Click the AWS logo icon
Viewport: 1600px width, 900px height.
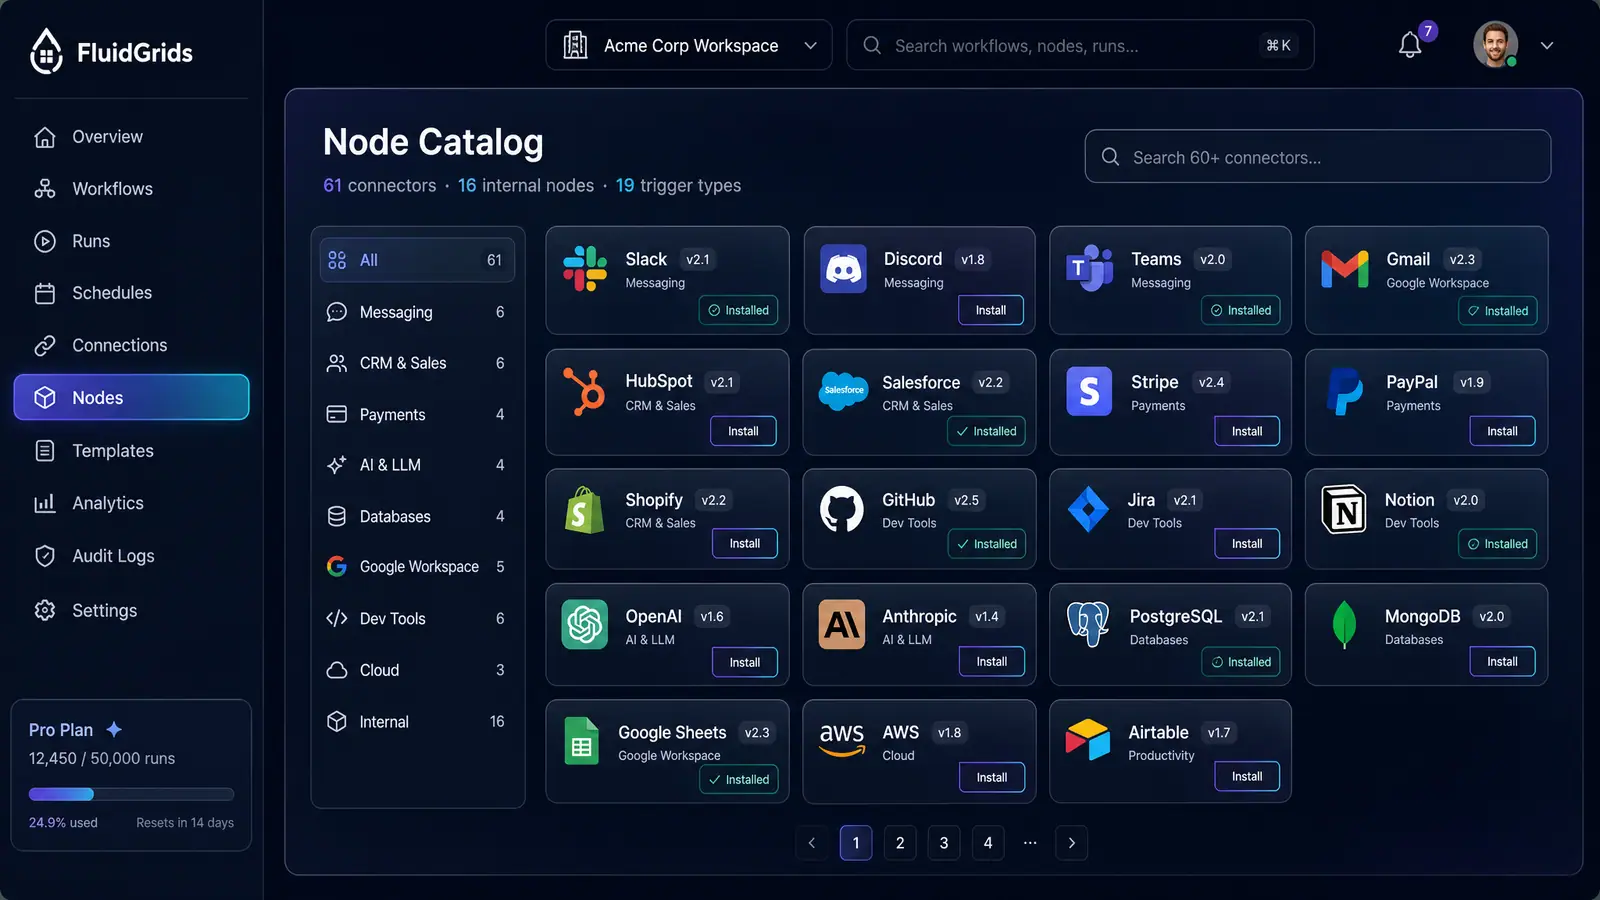pyautogui.click(x=842, y=740)
